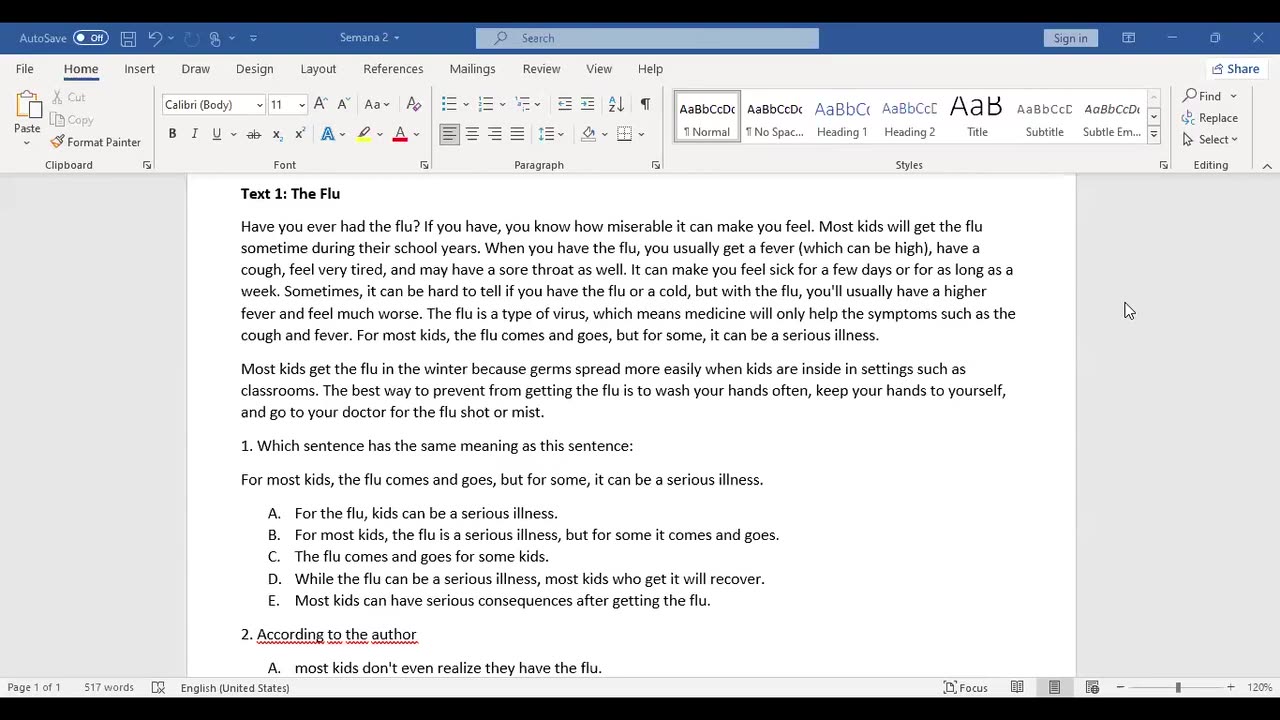Image resolution: width=1280 pixels, height=720 pixels.
Task: Shrink font size icon
Action: [343, 104]
